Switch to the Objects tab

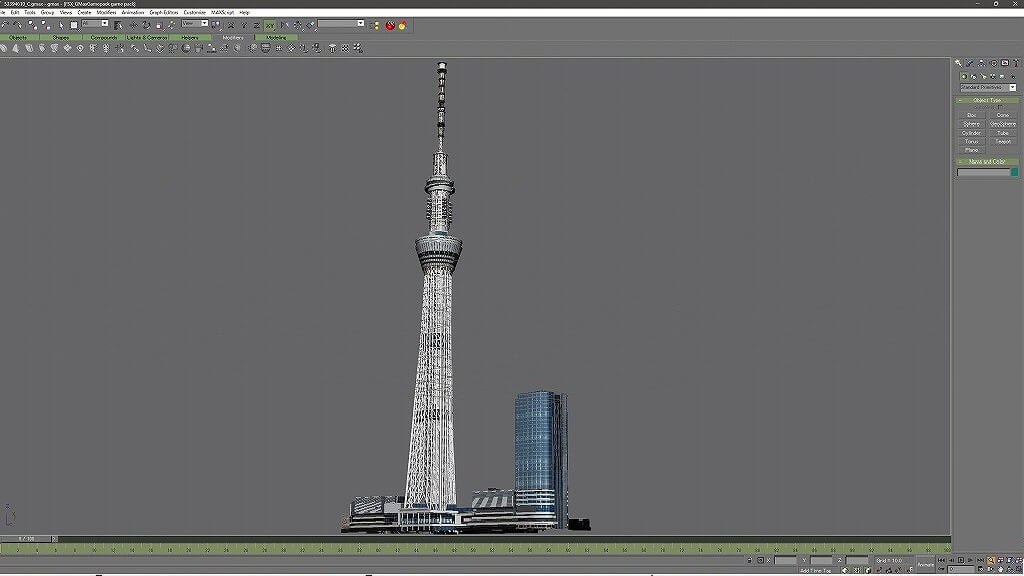(x=18, y=38)
